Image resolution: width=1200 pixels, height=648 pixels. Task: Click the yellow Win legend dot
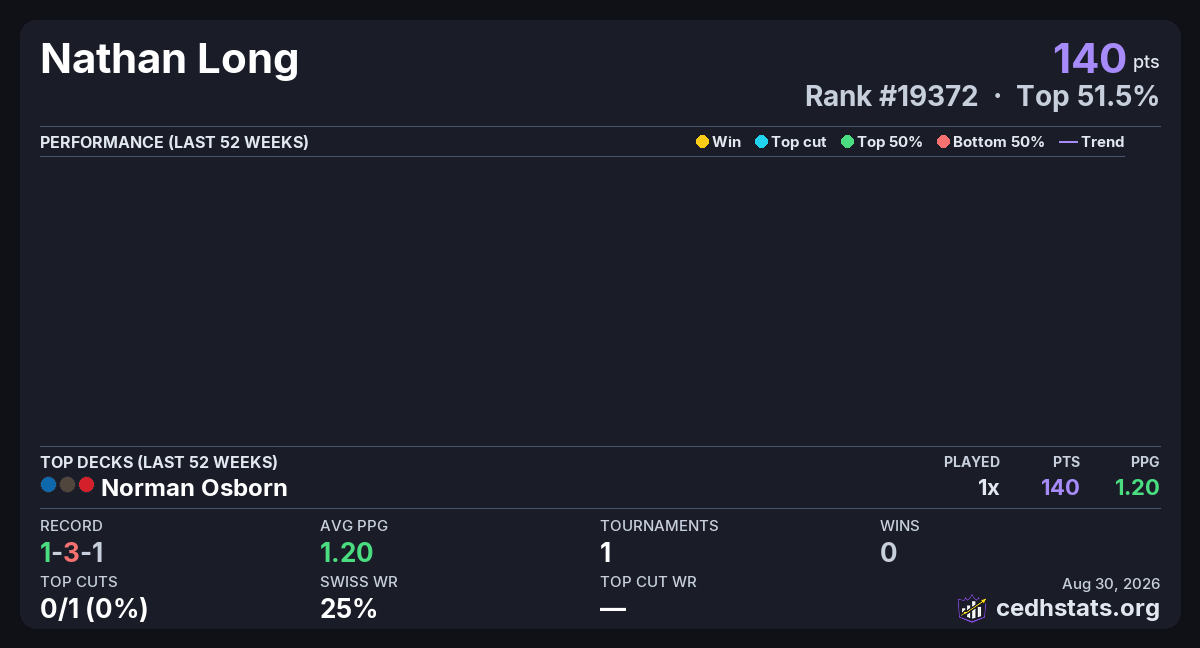(702, 142)
